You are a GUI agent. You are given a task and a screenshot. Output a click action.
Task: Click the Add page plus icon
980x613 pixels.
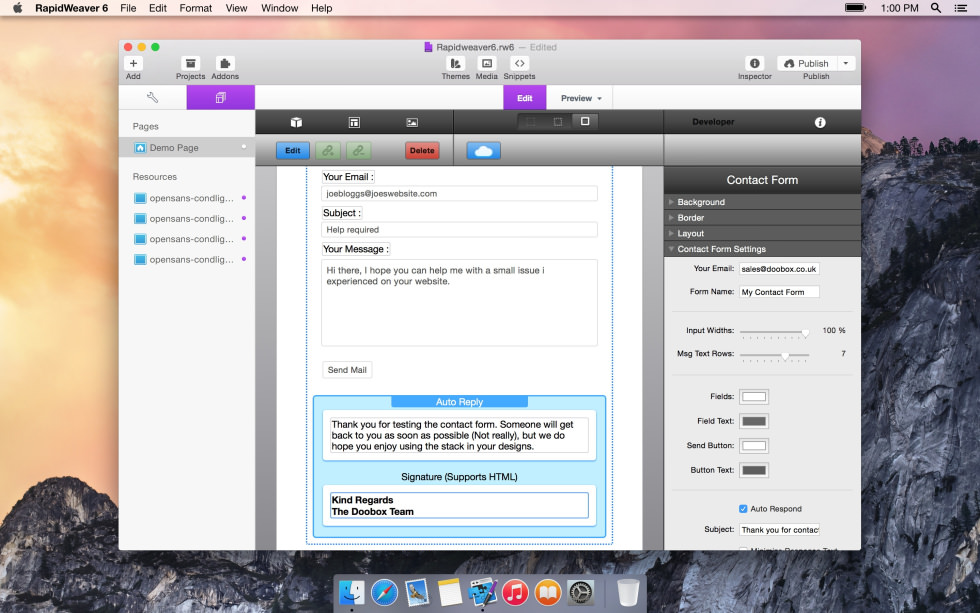tap(133, 63)
